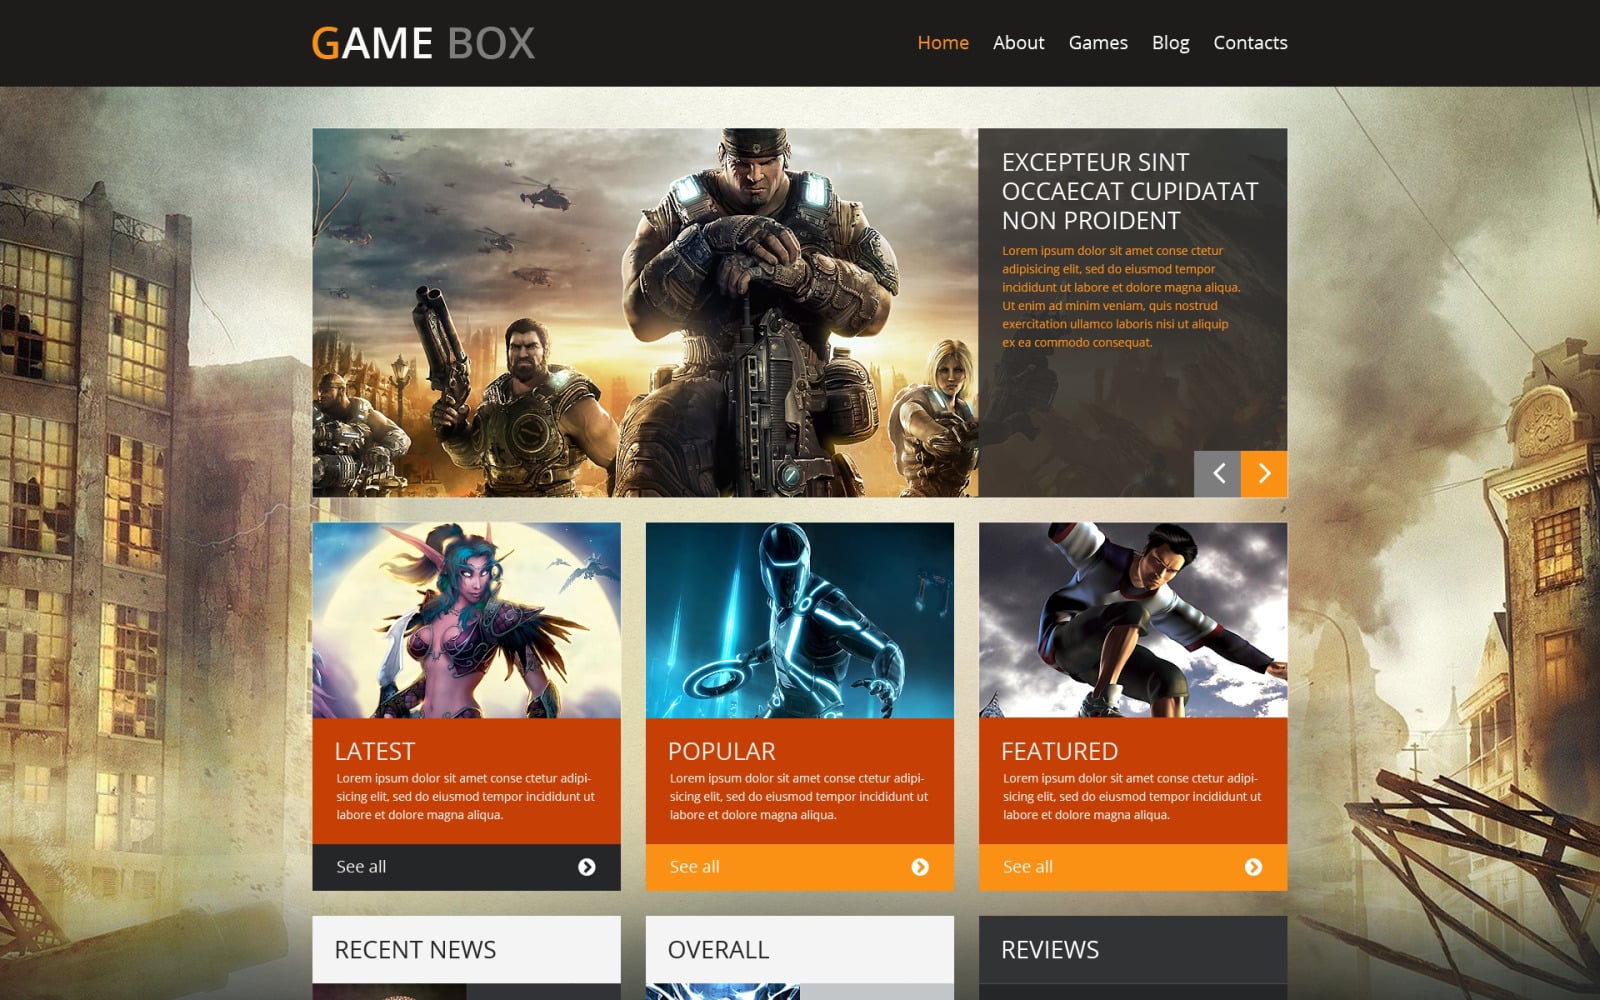The image size is (1600, 1000).
Task: Open the Games navigation link
Action: (1097, 43)
